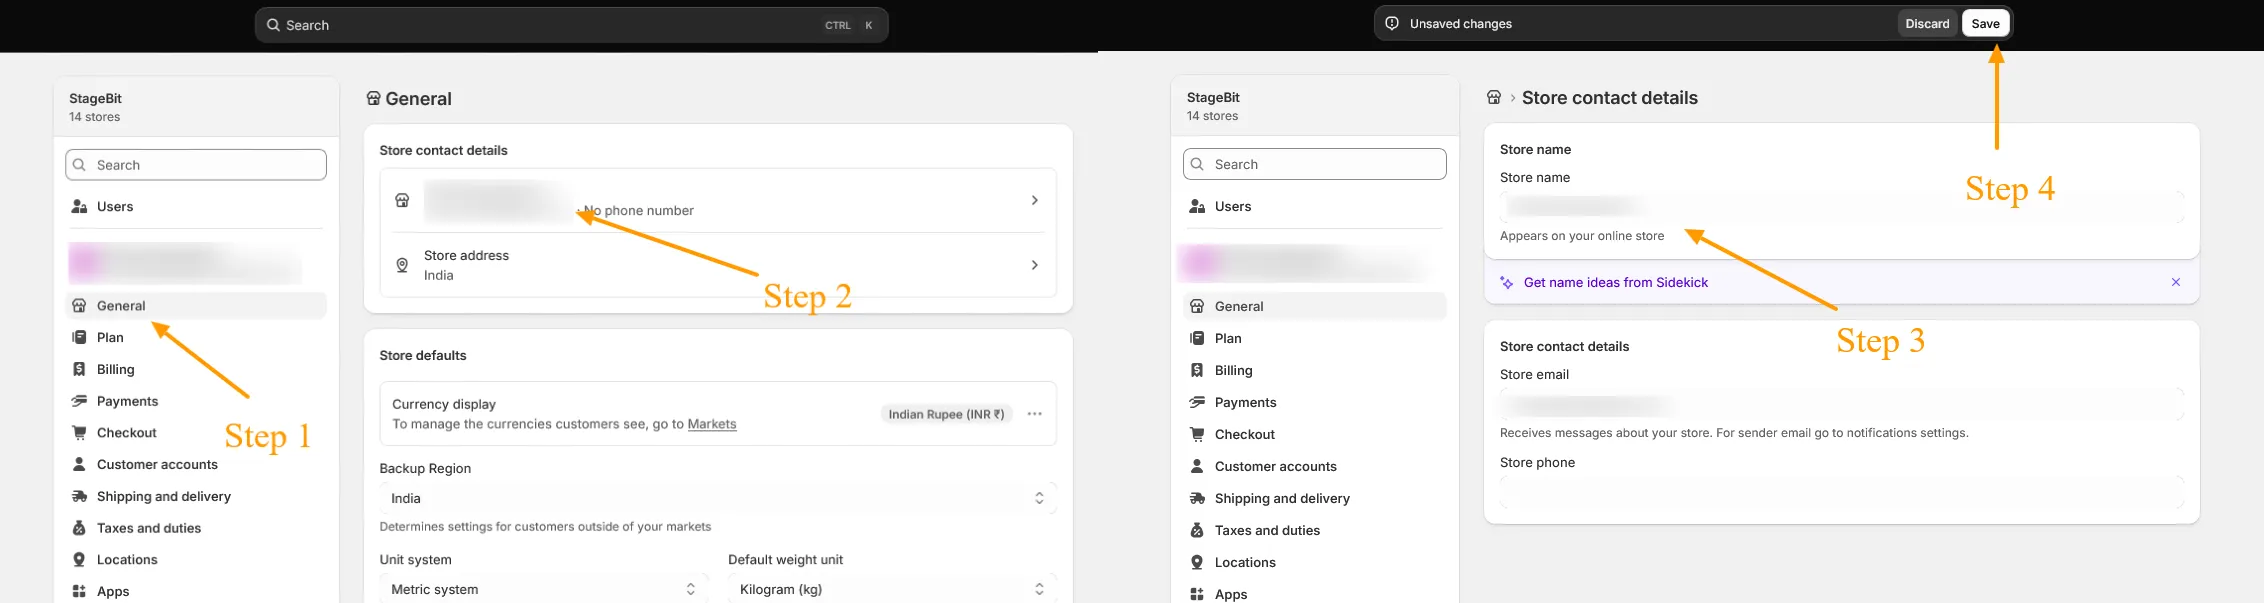
Task: Click Checkout icon in Store contact details sidebar
Action: coord(1197,434)
